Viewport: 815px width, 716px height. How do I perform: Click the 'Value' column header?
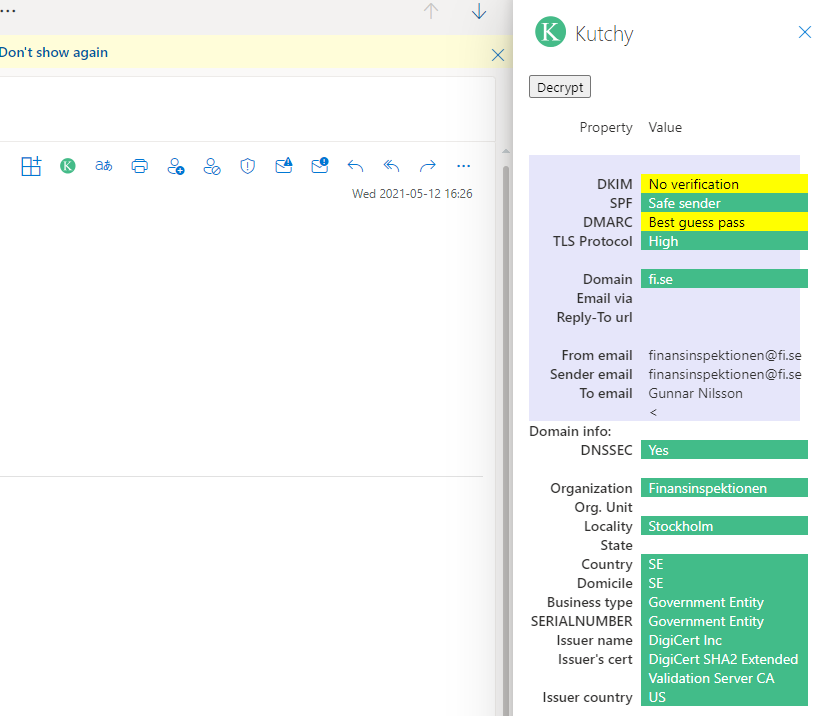pyautogui.click(x=665, y=127)
